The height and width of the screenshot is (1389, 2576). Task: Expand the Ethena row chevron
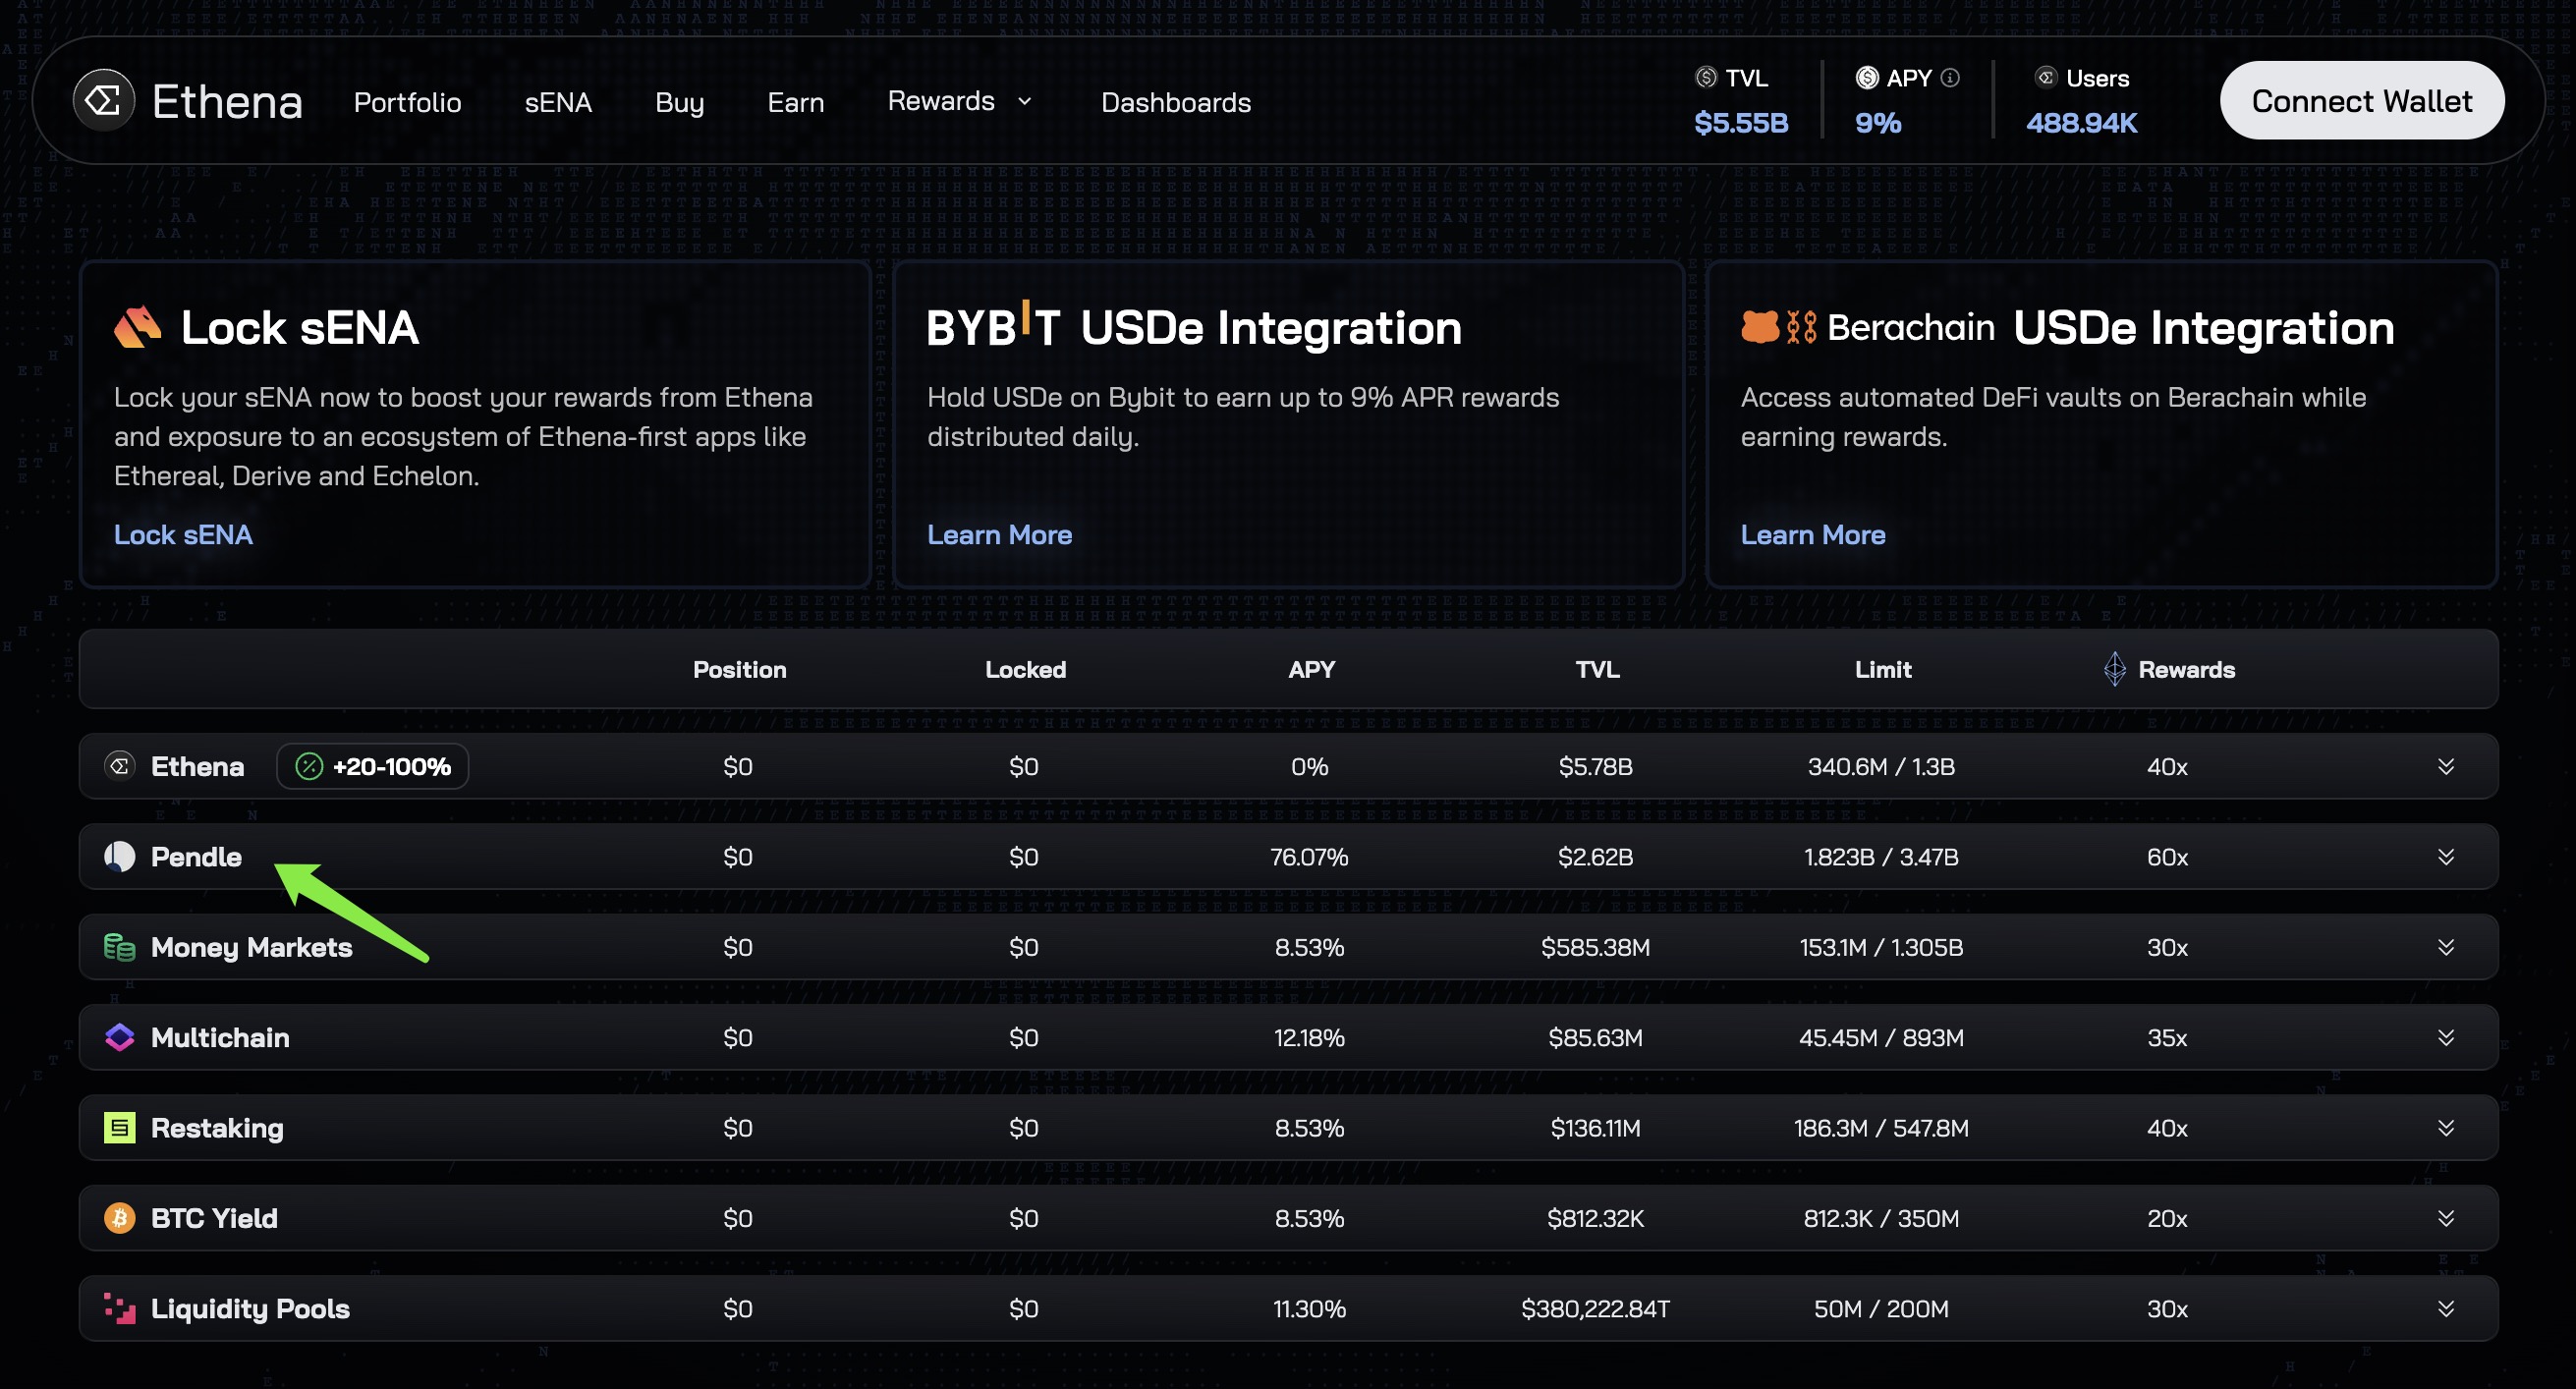pyautogui.click(x=2445, y=766)
